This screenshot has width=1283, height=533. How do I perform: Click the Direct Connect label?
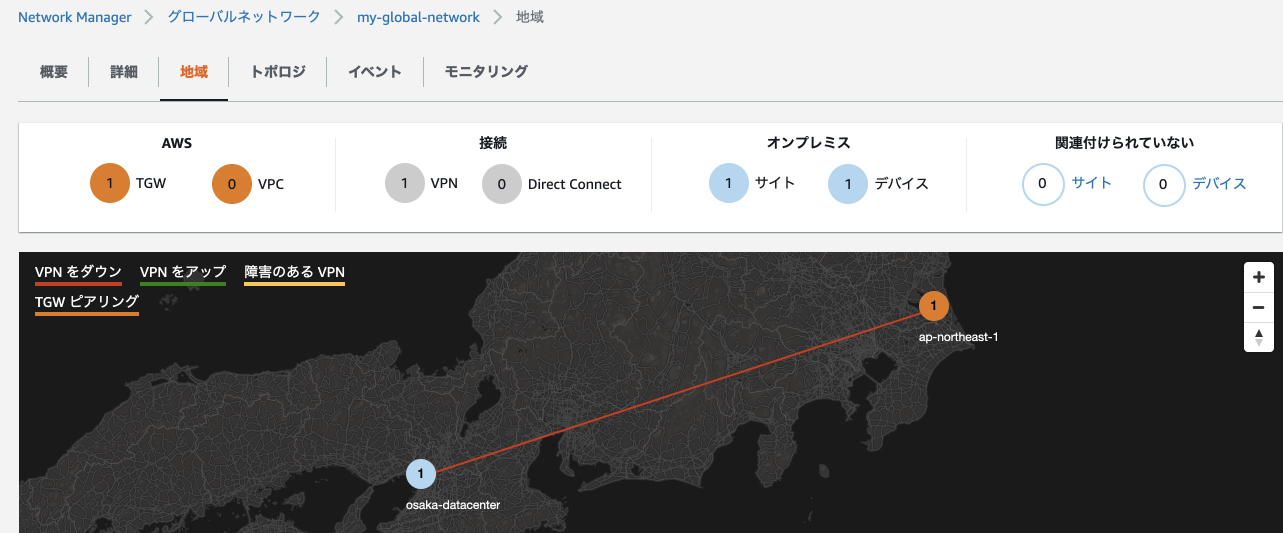tap(575, 184)
